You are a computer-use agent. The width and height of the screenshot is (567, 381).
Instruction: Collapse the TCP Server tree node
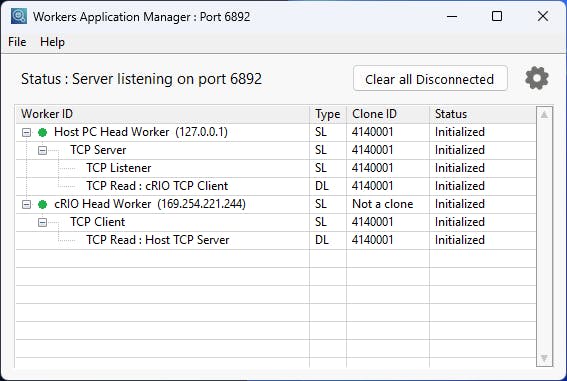tap(42, 150)
